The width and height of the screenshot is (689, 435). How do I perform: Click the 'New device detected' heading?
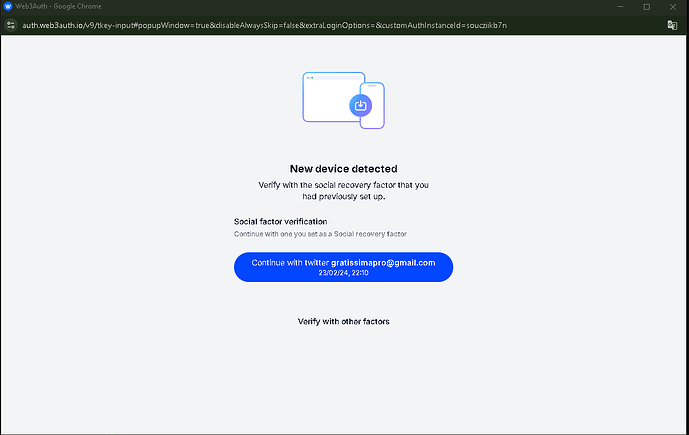pyautogui.click(x=344, y=169)
